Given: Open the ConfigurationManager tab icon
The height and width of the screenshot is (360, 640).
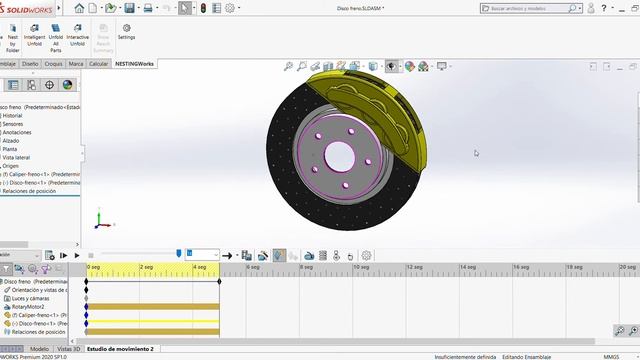Looking at the screenshot, I should point(31,85).
